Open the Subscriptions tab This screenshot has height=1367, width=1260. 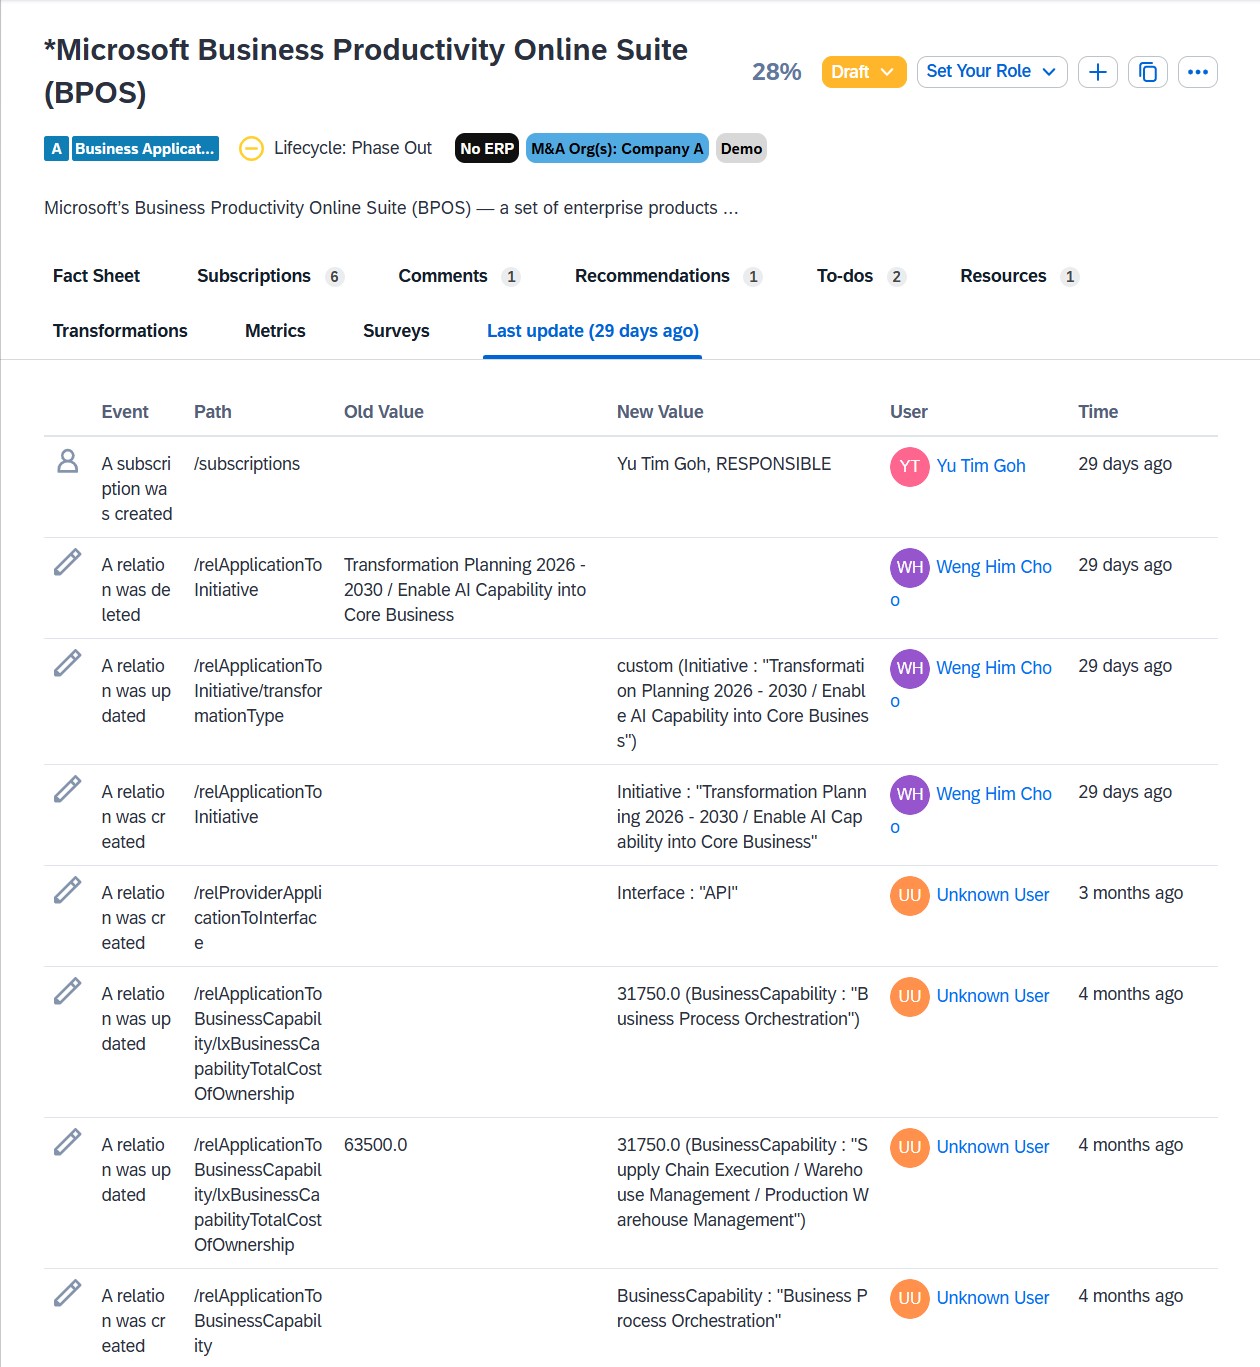point(270,276)
